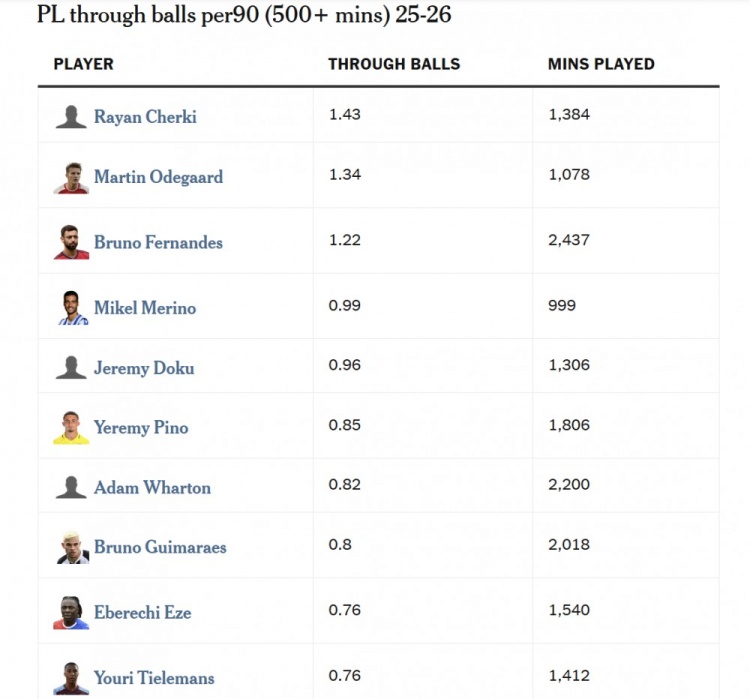Click Mikel Merino's player photo
This screenshot has height=699, width=750.
(x=71, y=308)
